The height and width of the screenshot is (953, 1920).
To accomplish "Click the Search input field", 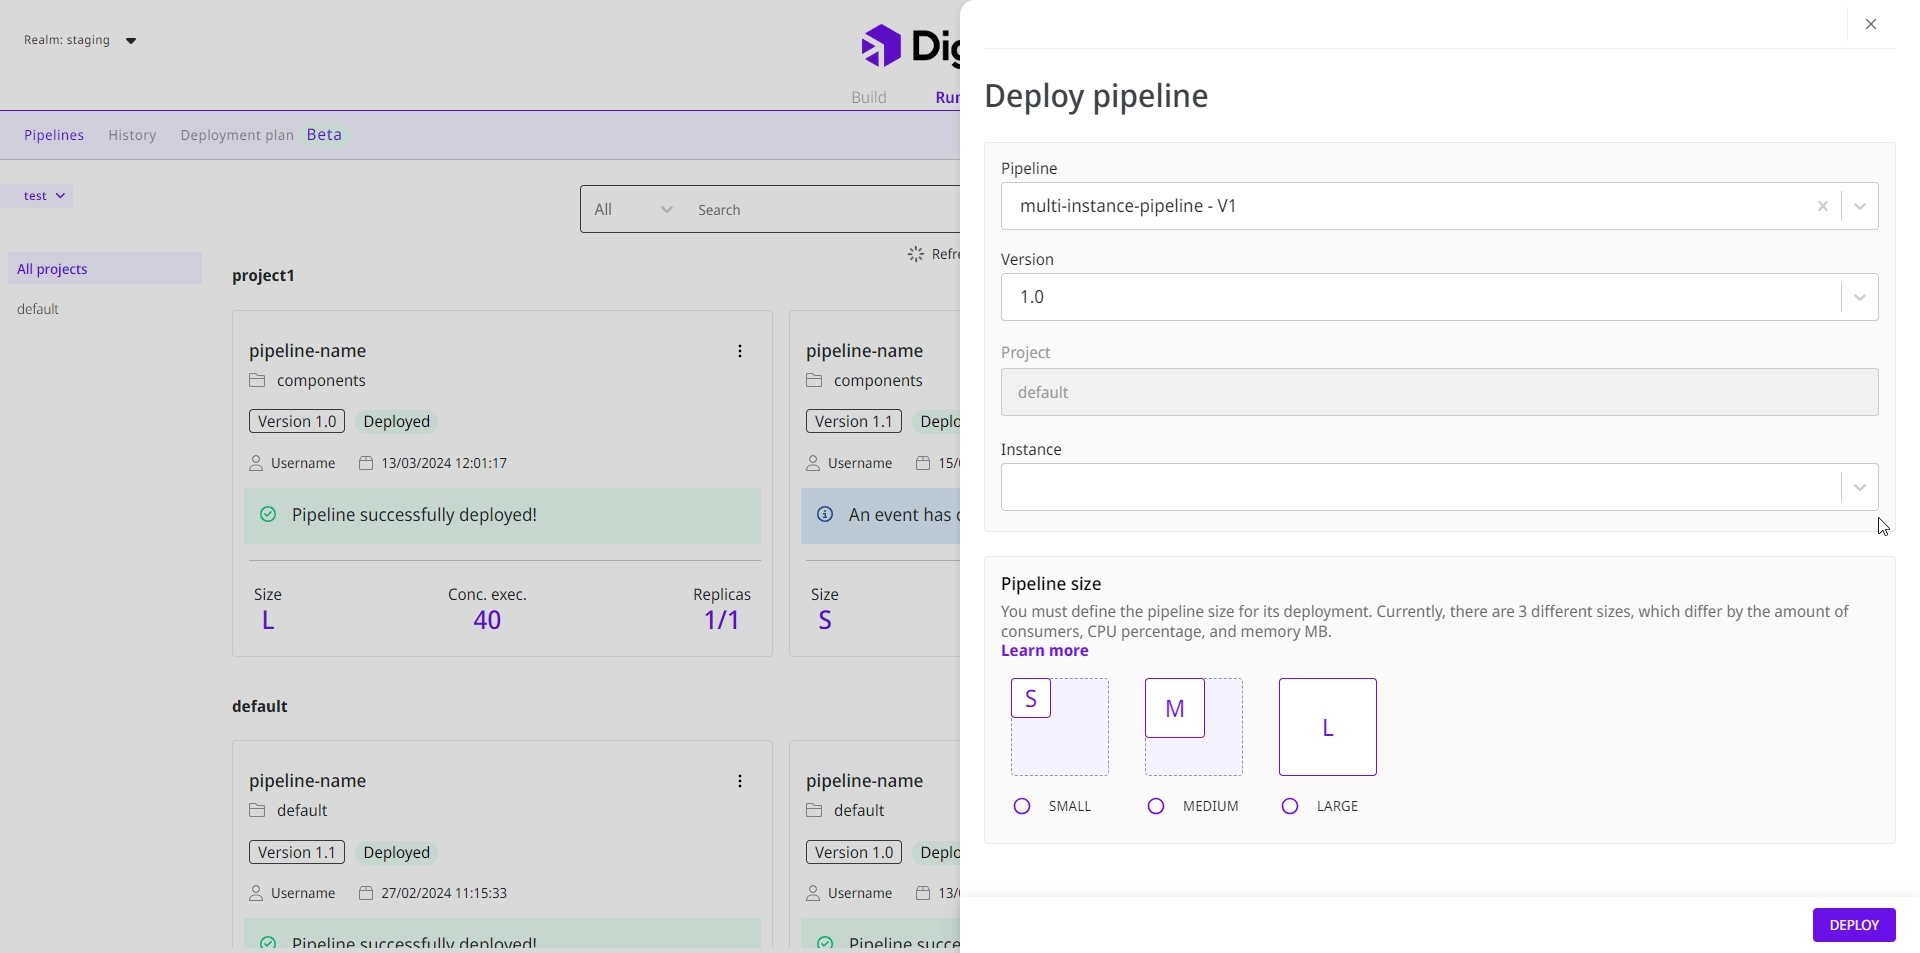I will (820, 210).
